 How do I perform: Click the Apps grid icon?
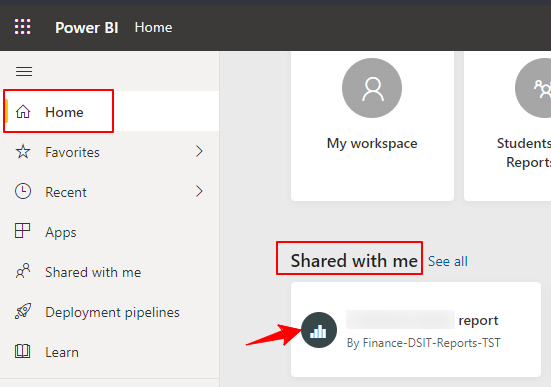22,231
